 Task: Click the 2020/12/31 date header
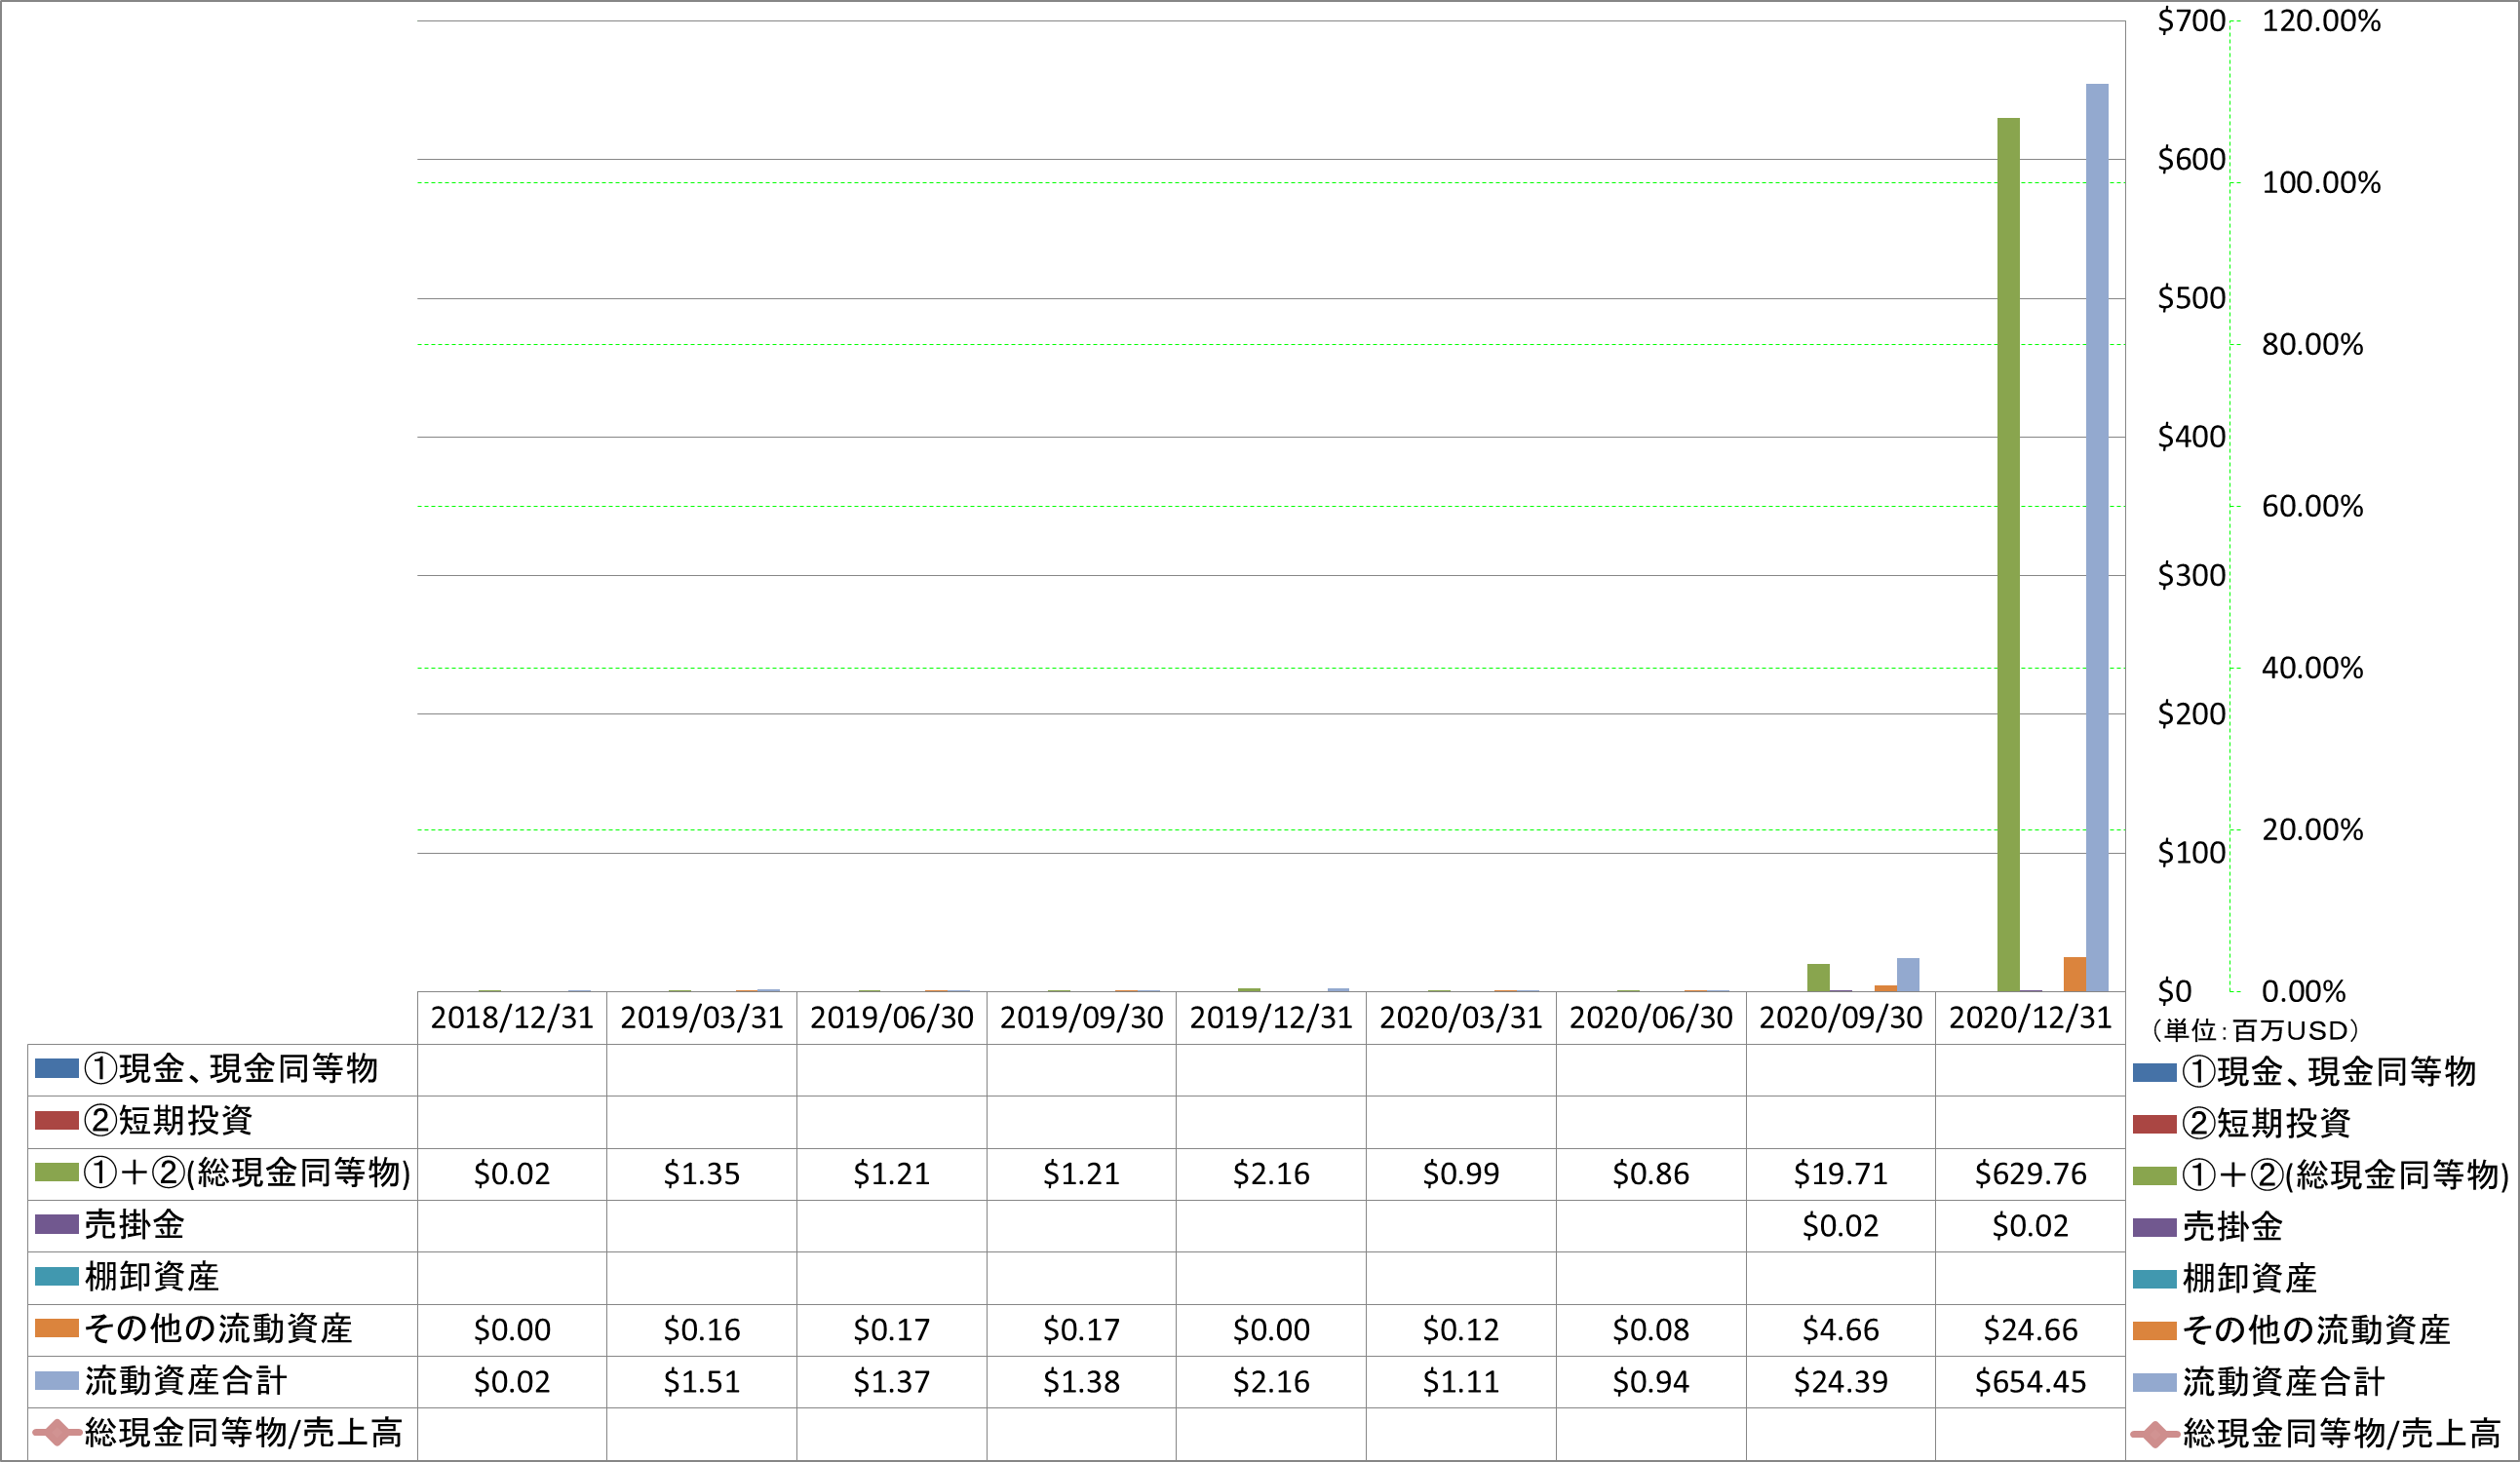click(x=2030, y=1018)
